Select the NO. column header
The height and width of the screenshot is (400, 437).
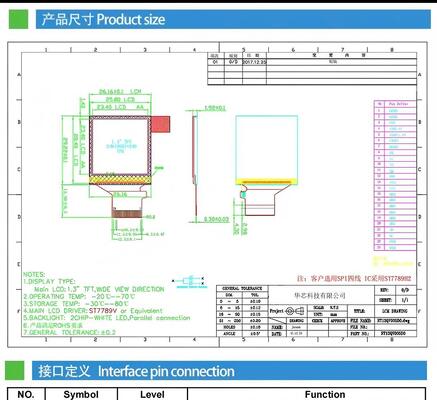click(x=26, y=394)
